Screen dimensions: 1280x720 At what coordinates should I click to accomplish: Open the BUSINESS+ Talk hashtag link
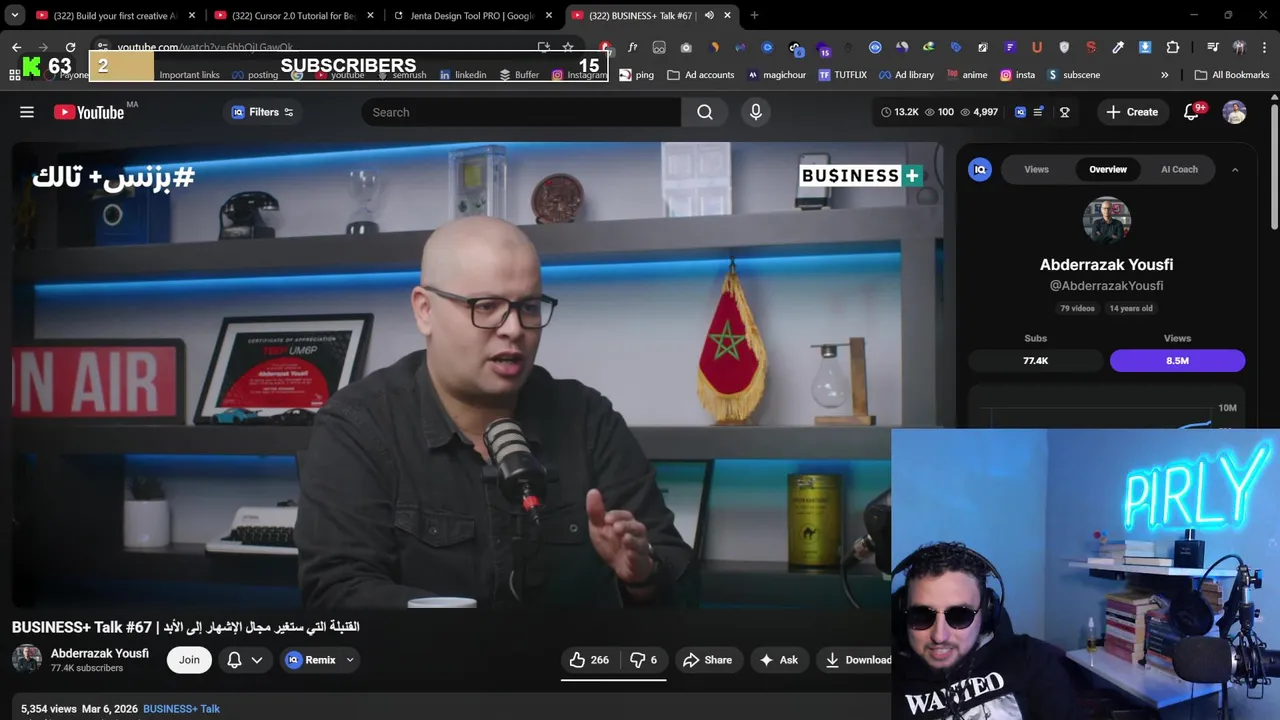[x=181, y=709]
